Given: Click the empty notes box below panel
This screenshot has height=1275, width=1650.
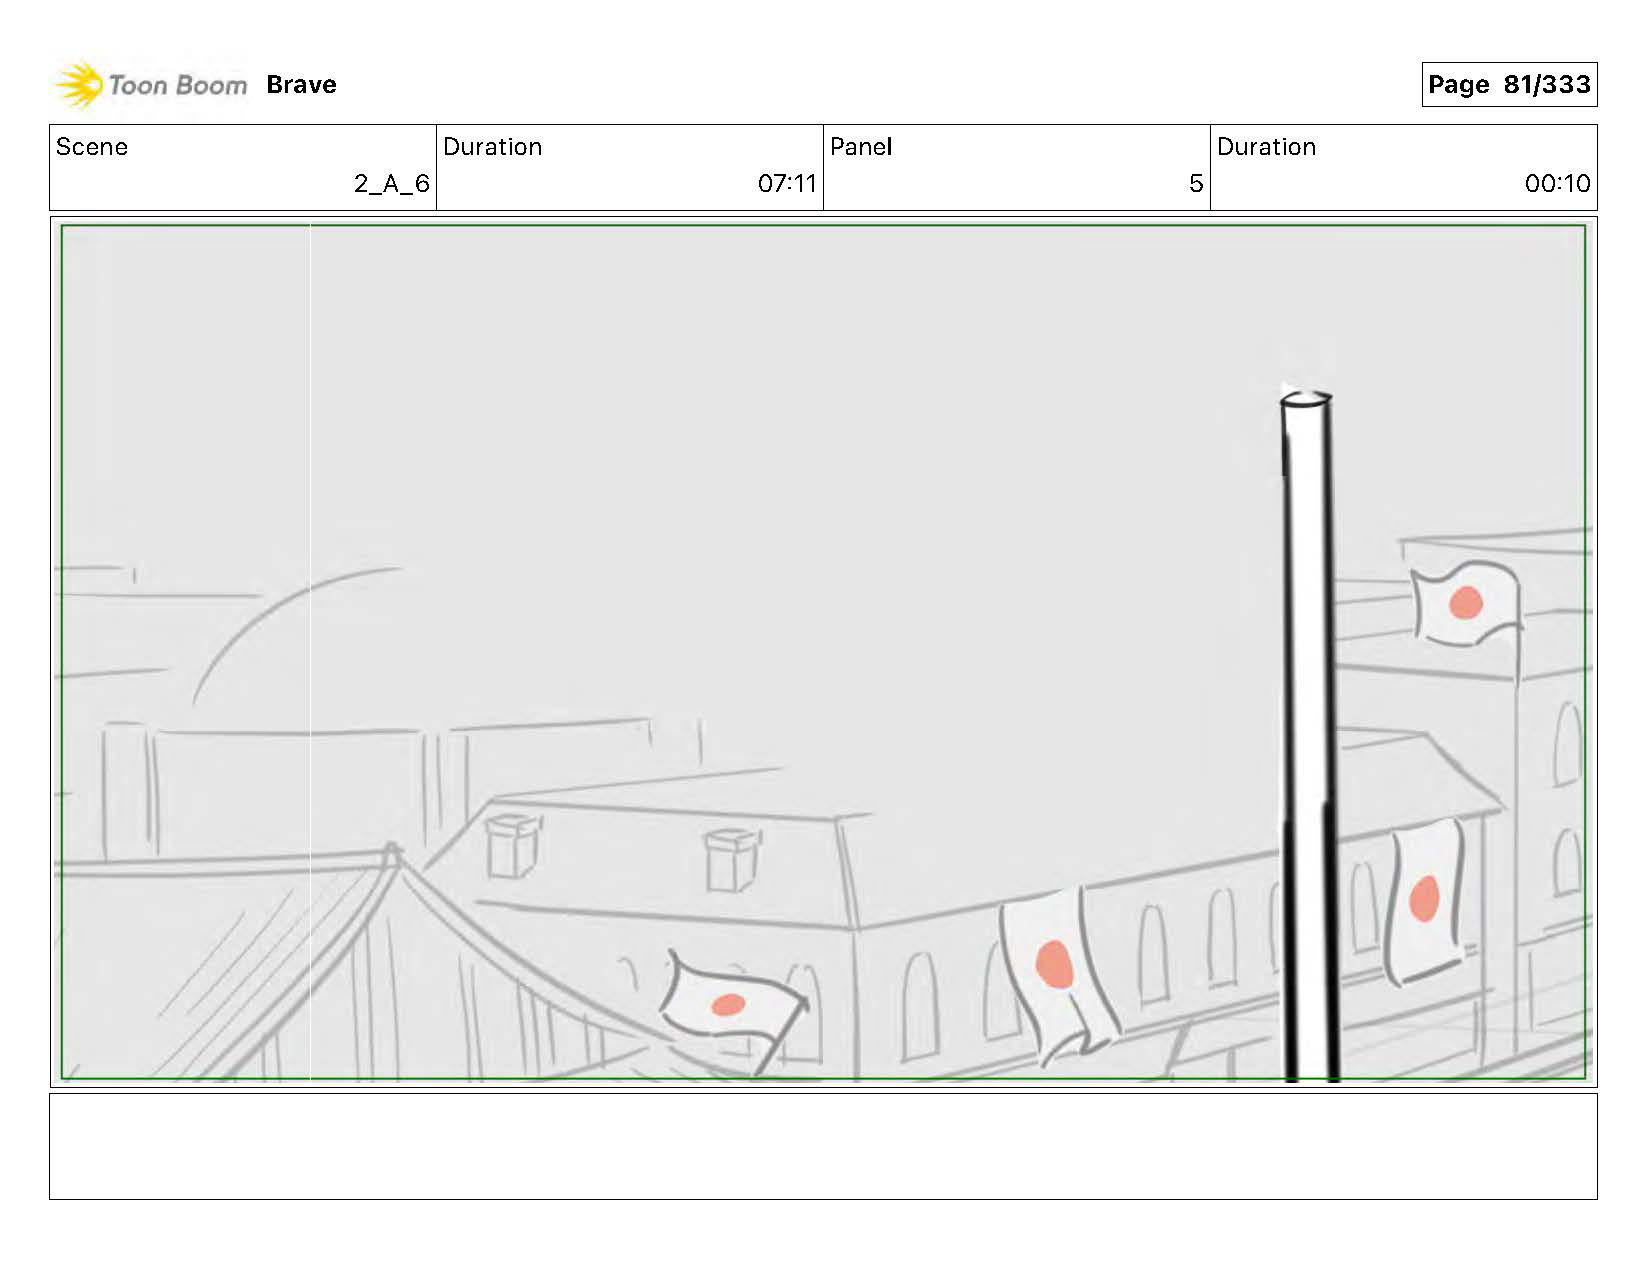Looking at the screenshot, I should tap(823, 1146).
